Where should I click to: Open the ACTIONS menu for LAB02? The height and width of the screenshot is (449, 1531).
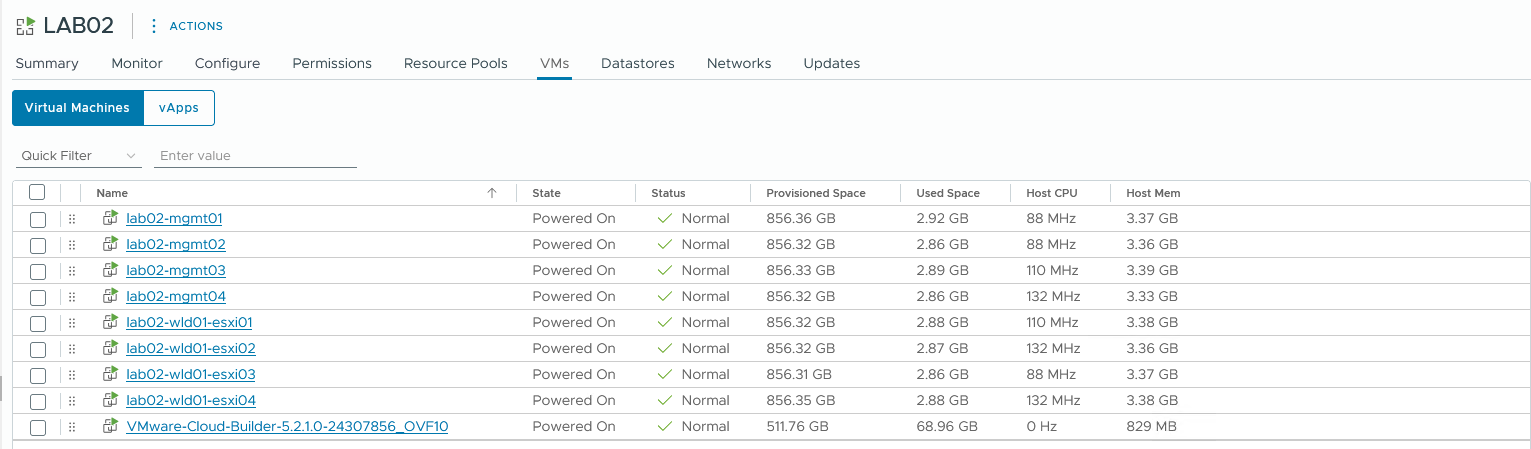195,26
